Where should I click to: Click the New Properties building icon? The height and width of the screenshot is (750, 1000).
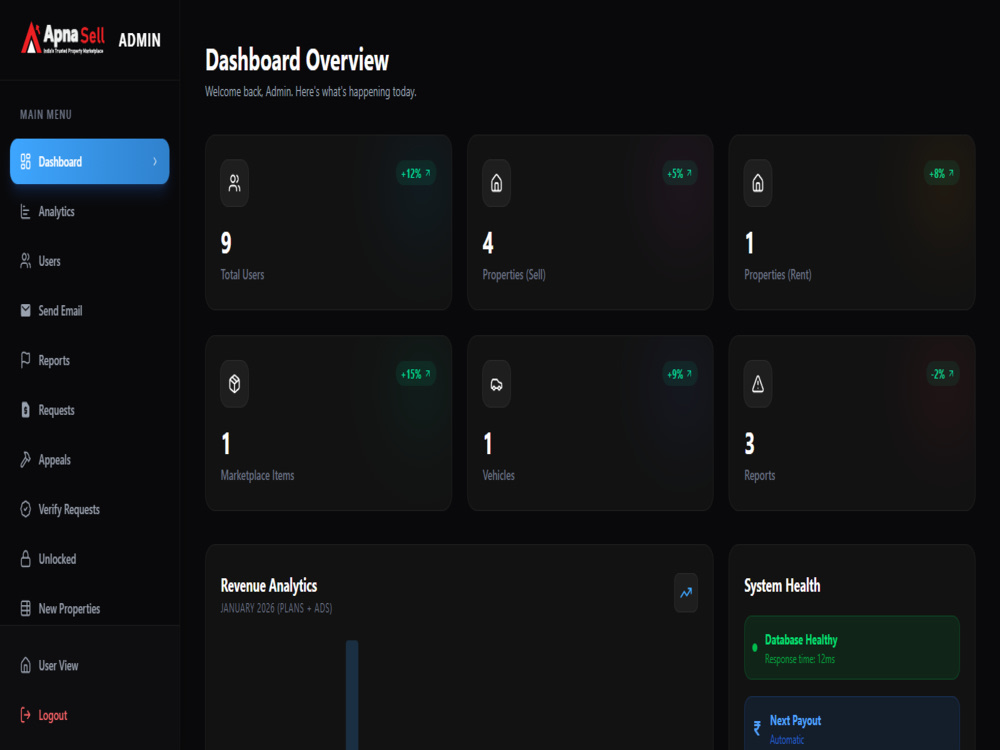pos(26,608)
